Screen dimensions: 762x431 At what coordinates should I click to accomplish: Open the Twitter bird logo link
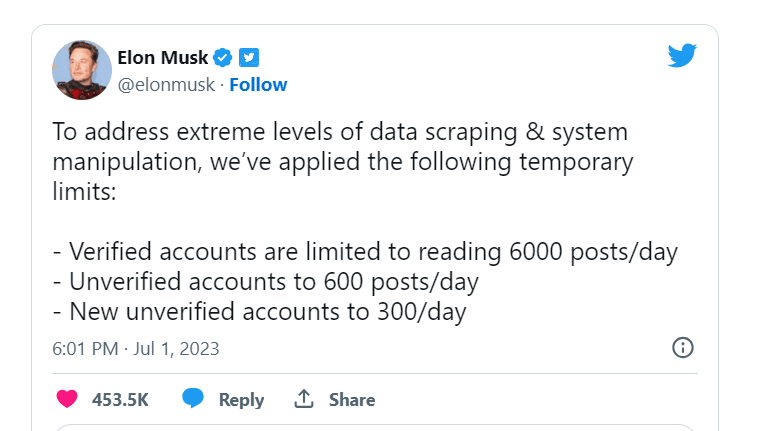click(682, 55)
